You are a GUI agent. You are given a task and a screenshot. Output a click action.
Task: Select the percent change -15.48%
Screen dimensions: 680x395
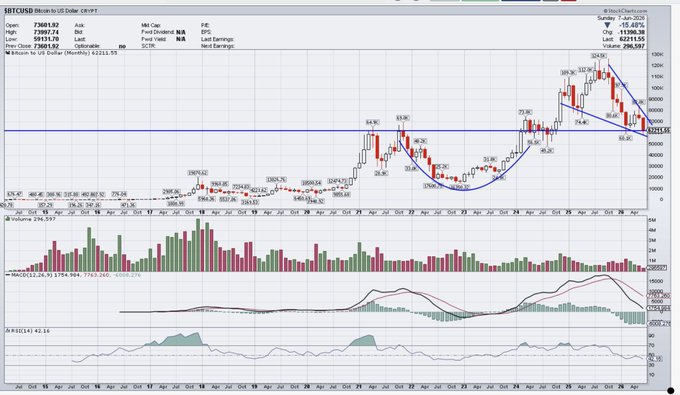pyautogui.click(x=632, y=26)
